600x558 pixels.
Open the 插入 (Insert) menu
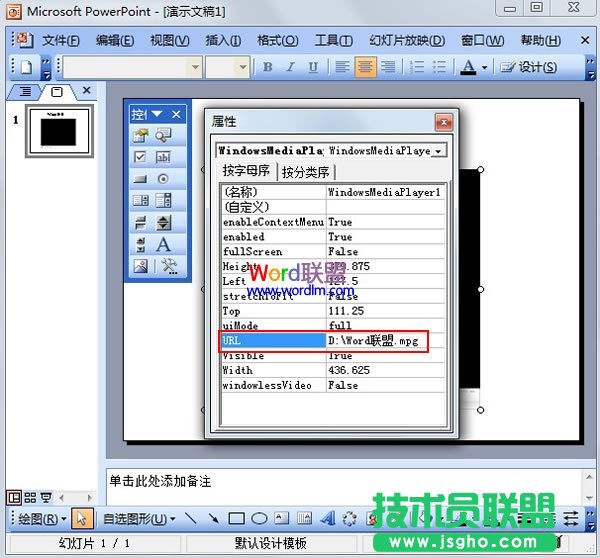point(223,40)
